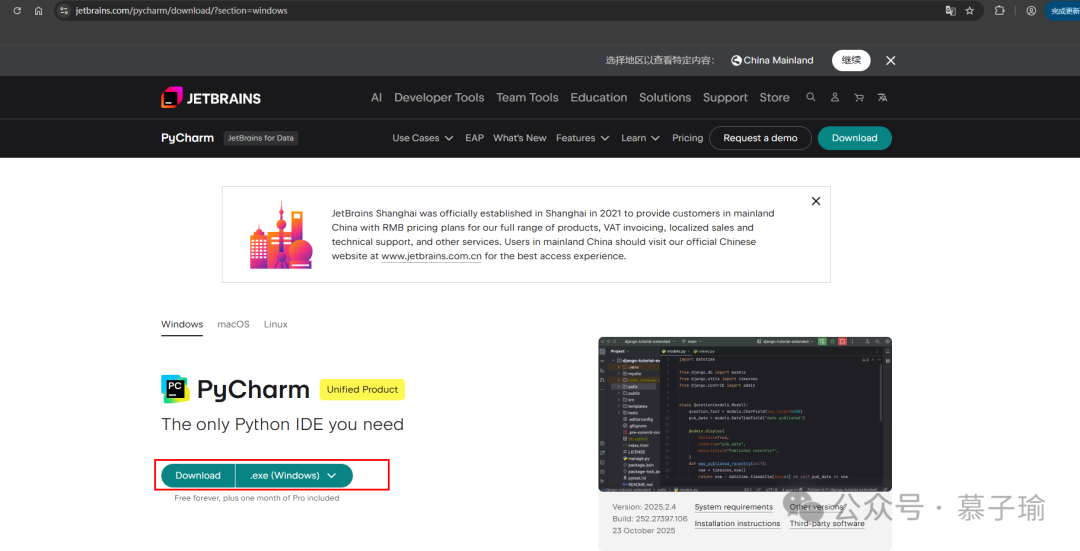Click the main teal Download button
Screen dimensions: 1080x551
[x=198, y=475]
